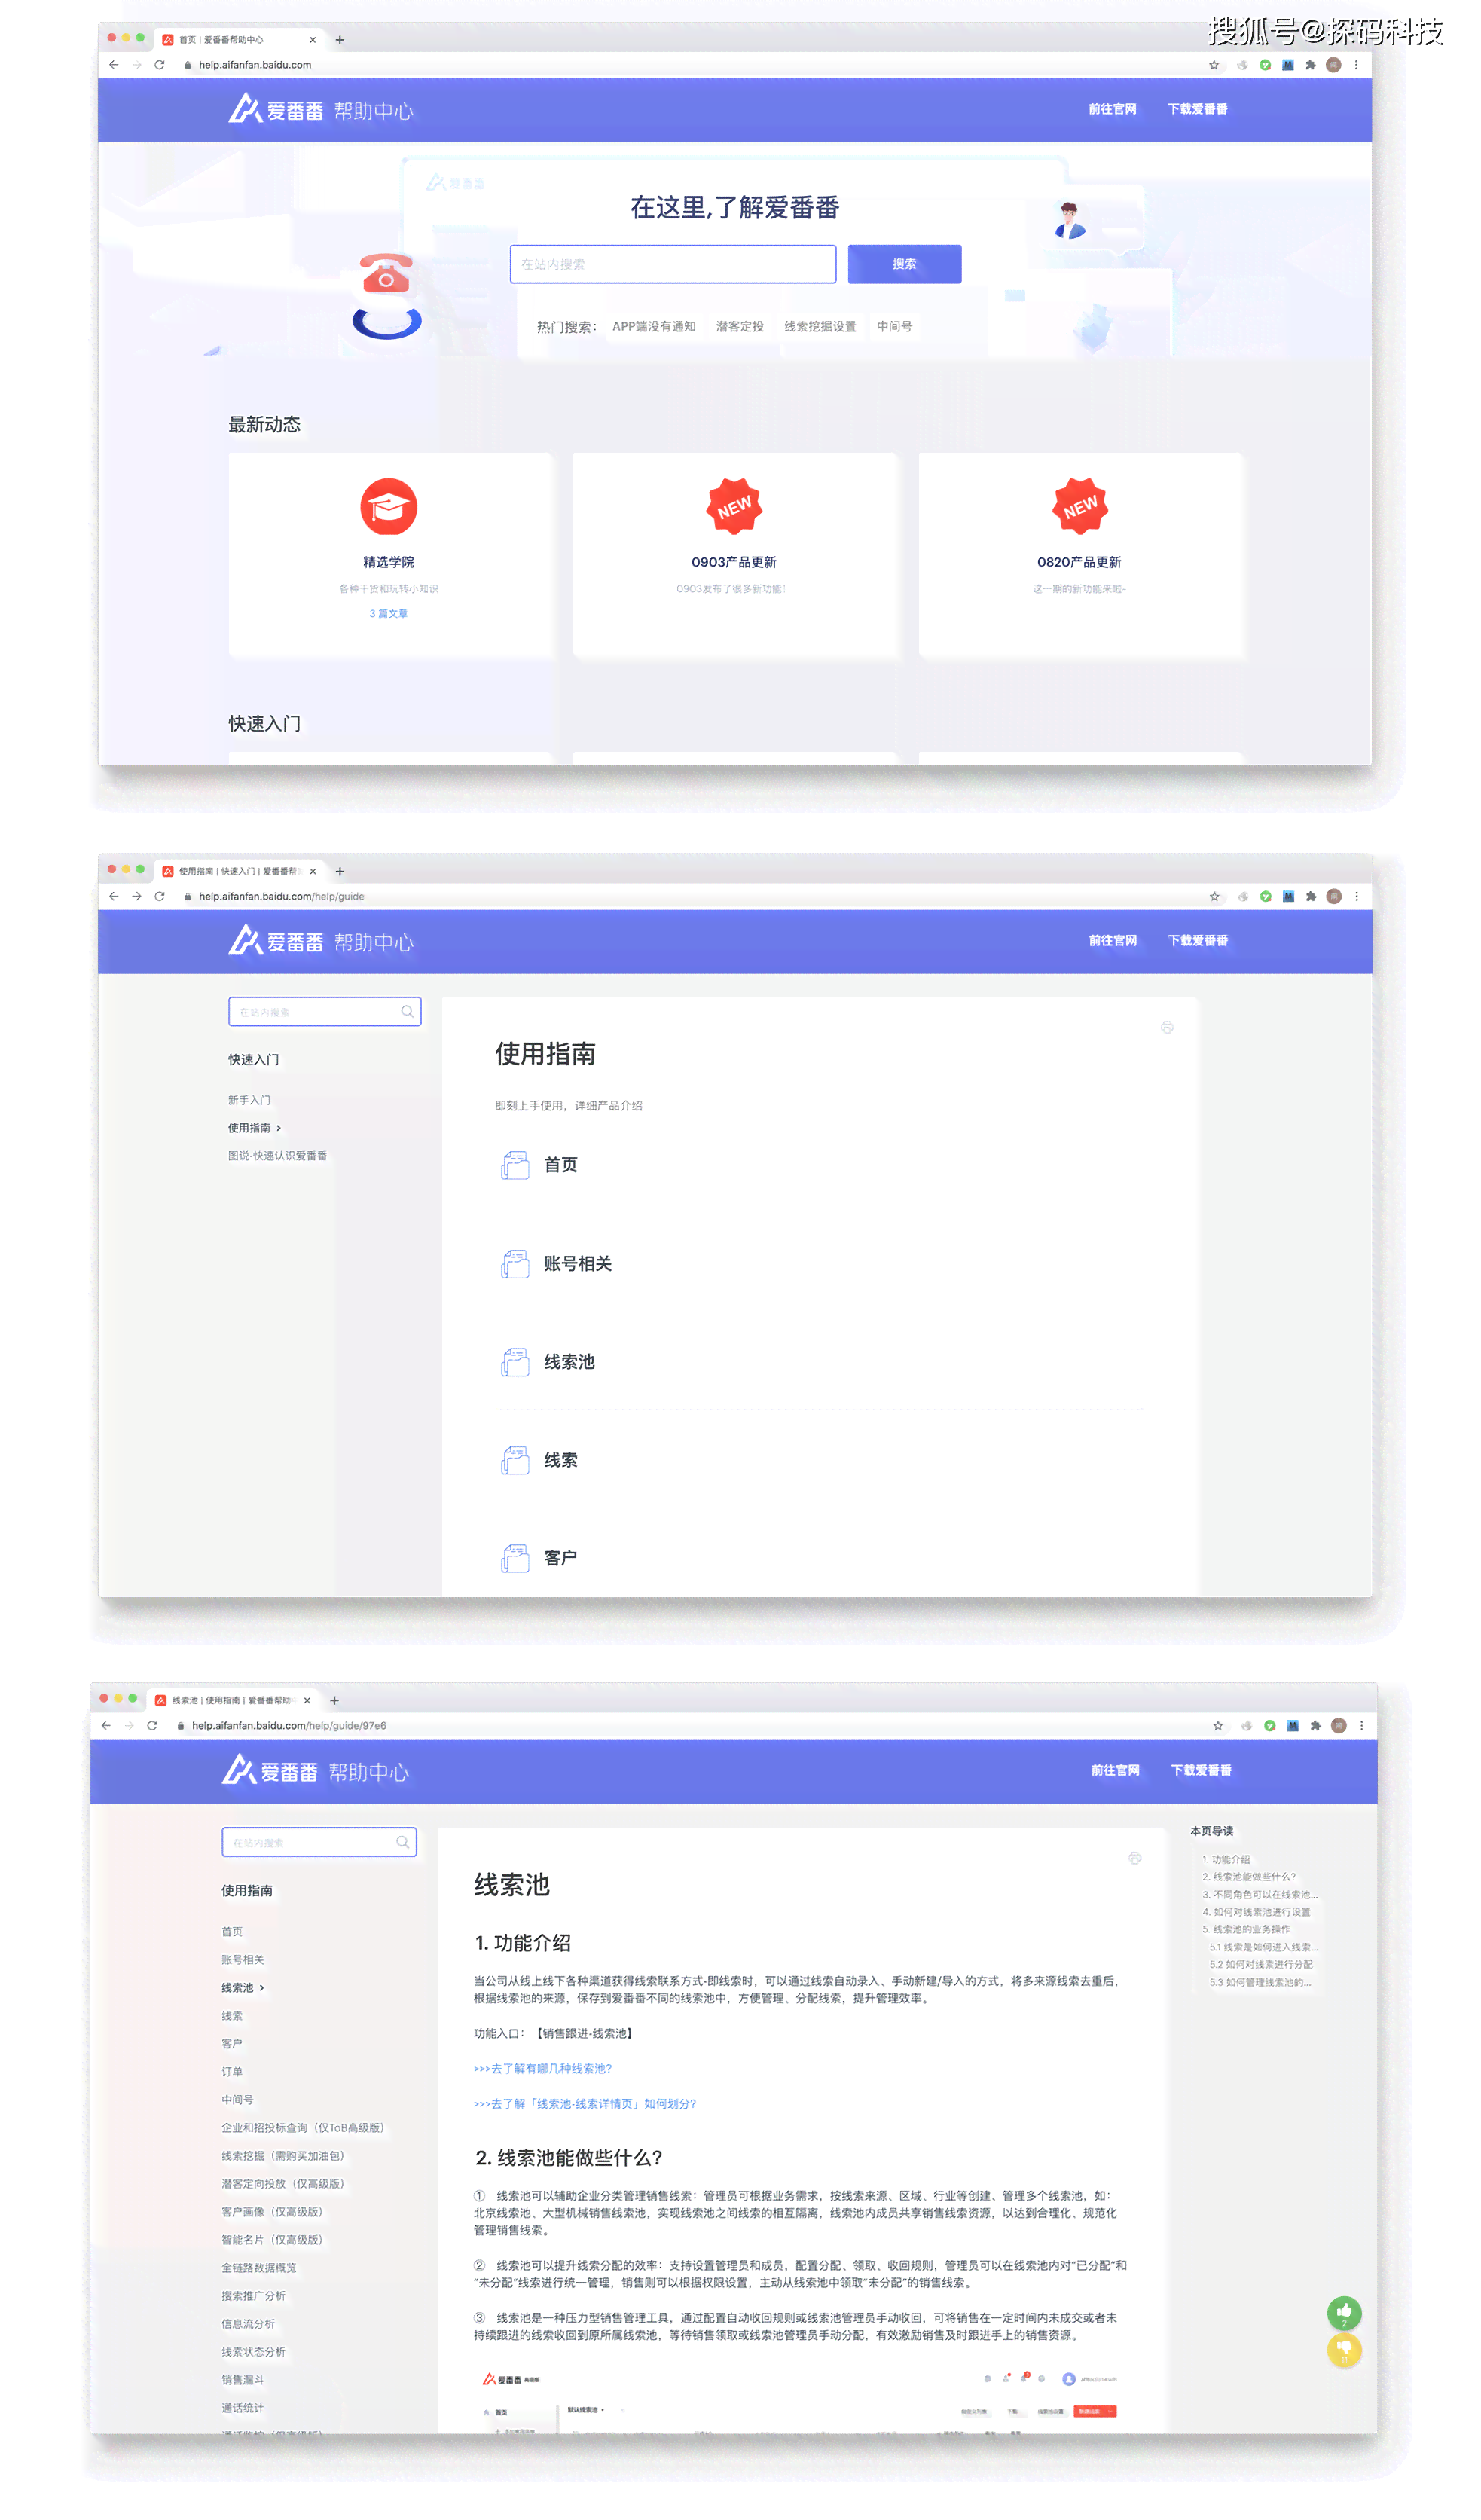Expand the 线索池 chevron in the article sidebar
Viewport: 1481px width, 2520px height.
(x=262, y=1988)
